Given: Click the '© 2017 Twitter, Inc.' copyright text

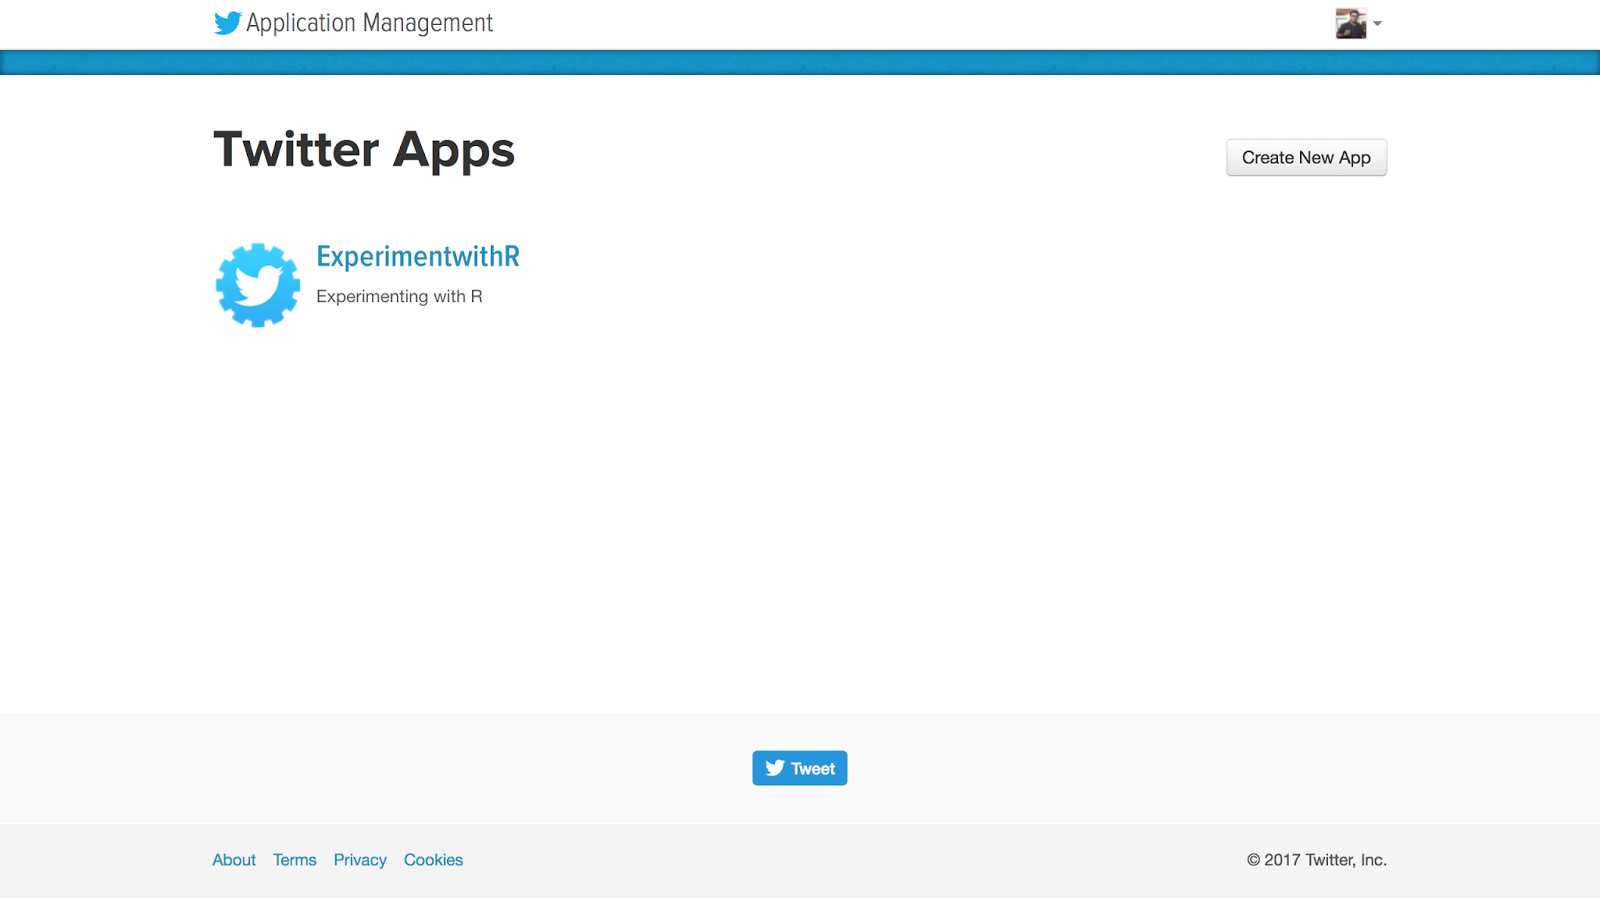Looking at the screenshot, I should pyautogui.click(x=1316, y=860).
